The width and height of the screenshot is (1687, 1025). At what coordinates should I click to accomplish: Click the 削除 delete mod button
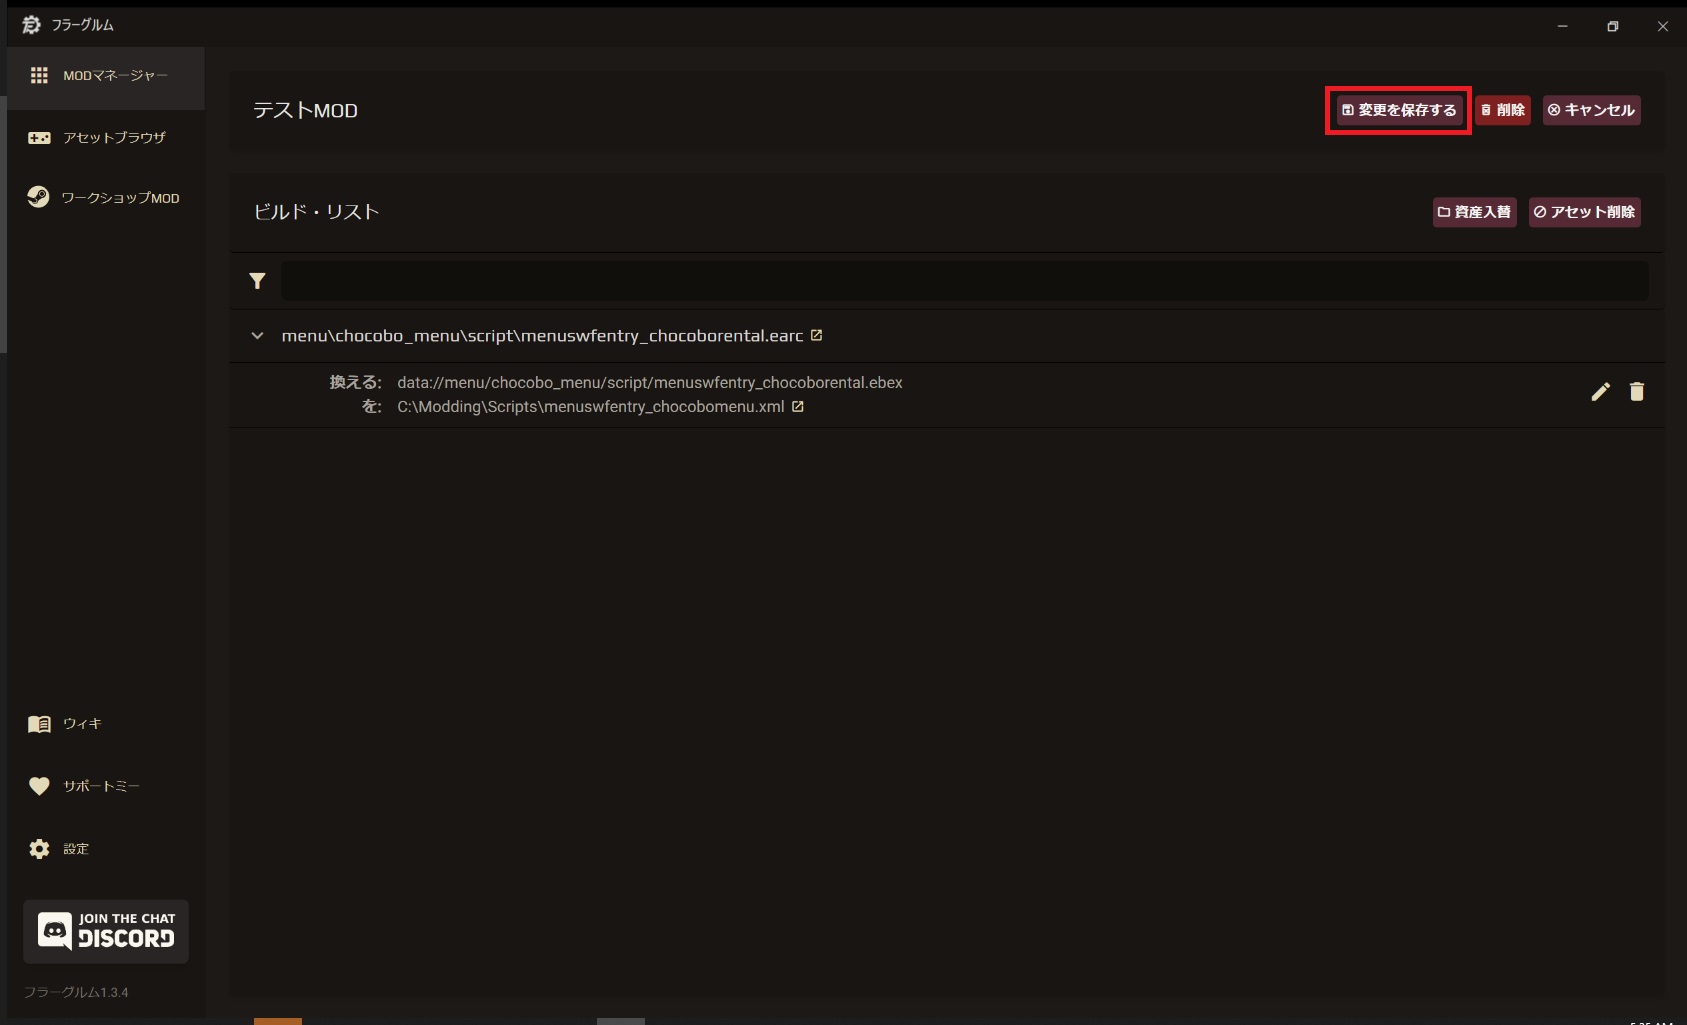(x=1503, y=110)
